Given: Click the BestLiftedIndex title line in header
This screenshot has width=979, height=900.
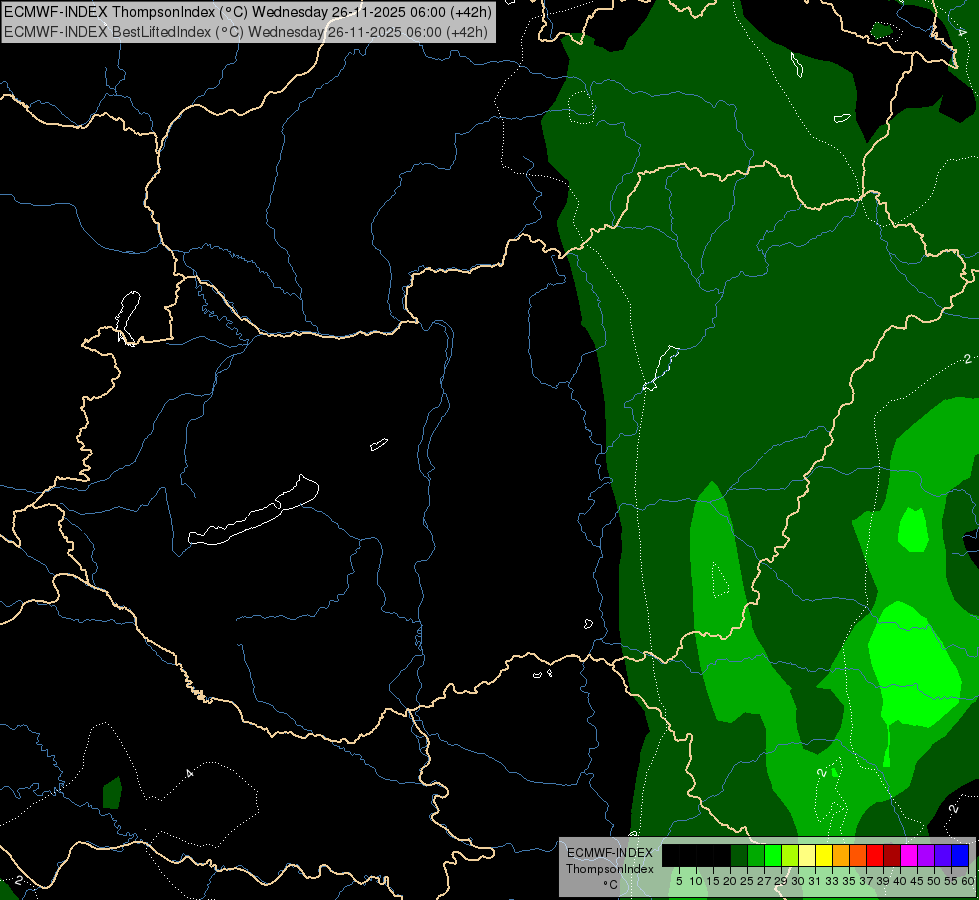Looking at the screenshot, I should 246,32.
